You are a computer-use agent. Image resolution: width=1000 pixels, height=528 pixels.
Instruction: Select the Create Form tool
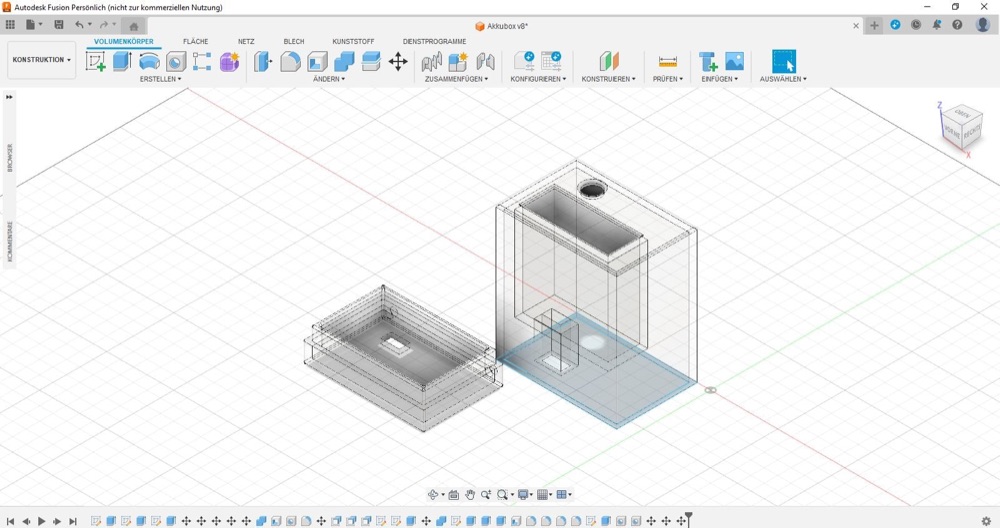pyautogui.click(x=230, y=62)
